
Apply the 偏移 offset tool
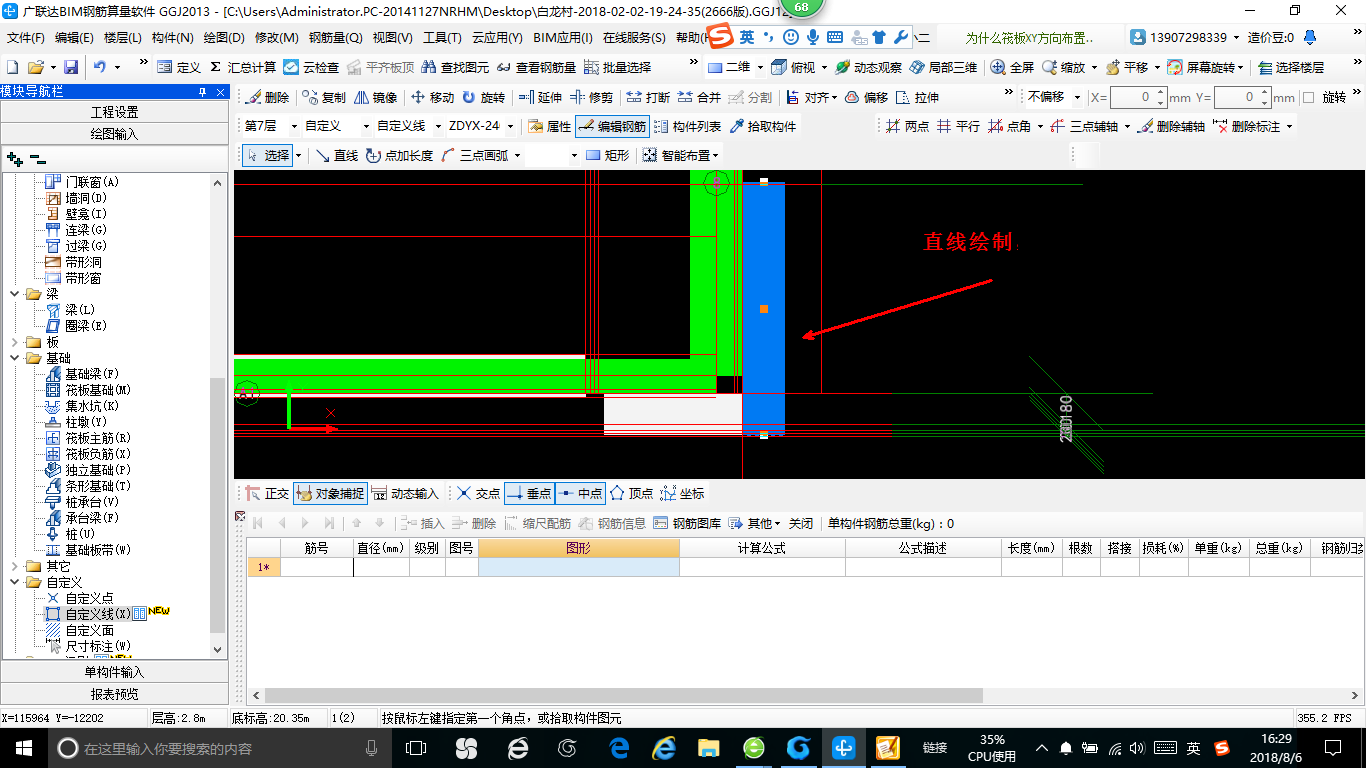tap(866, 97)
